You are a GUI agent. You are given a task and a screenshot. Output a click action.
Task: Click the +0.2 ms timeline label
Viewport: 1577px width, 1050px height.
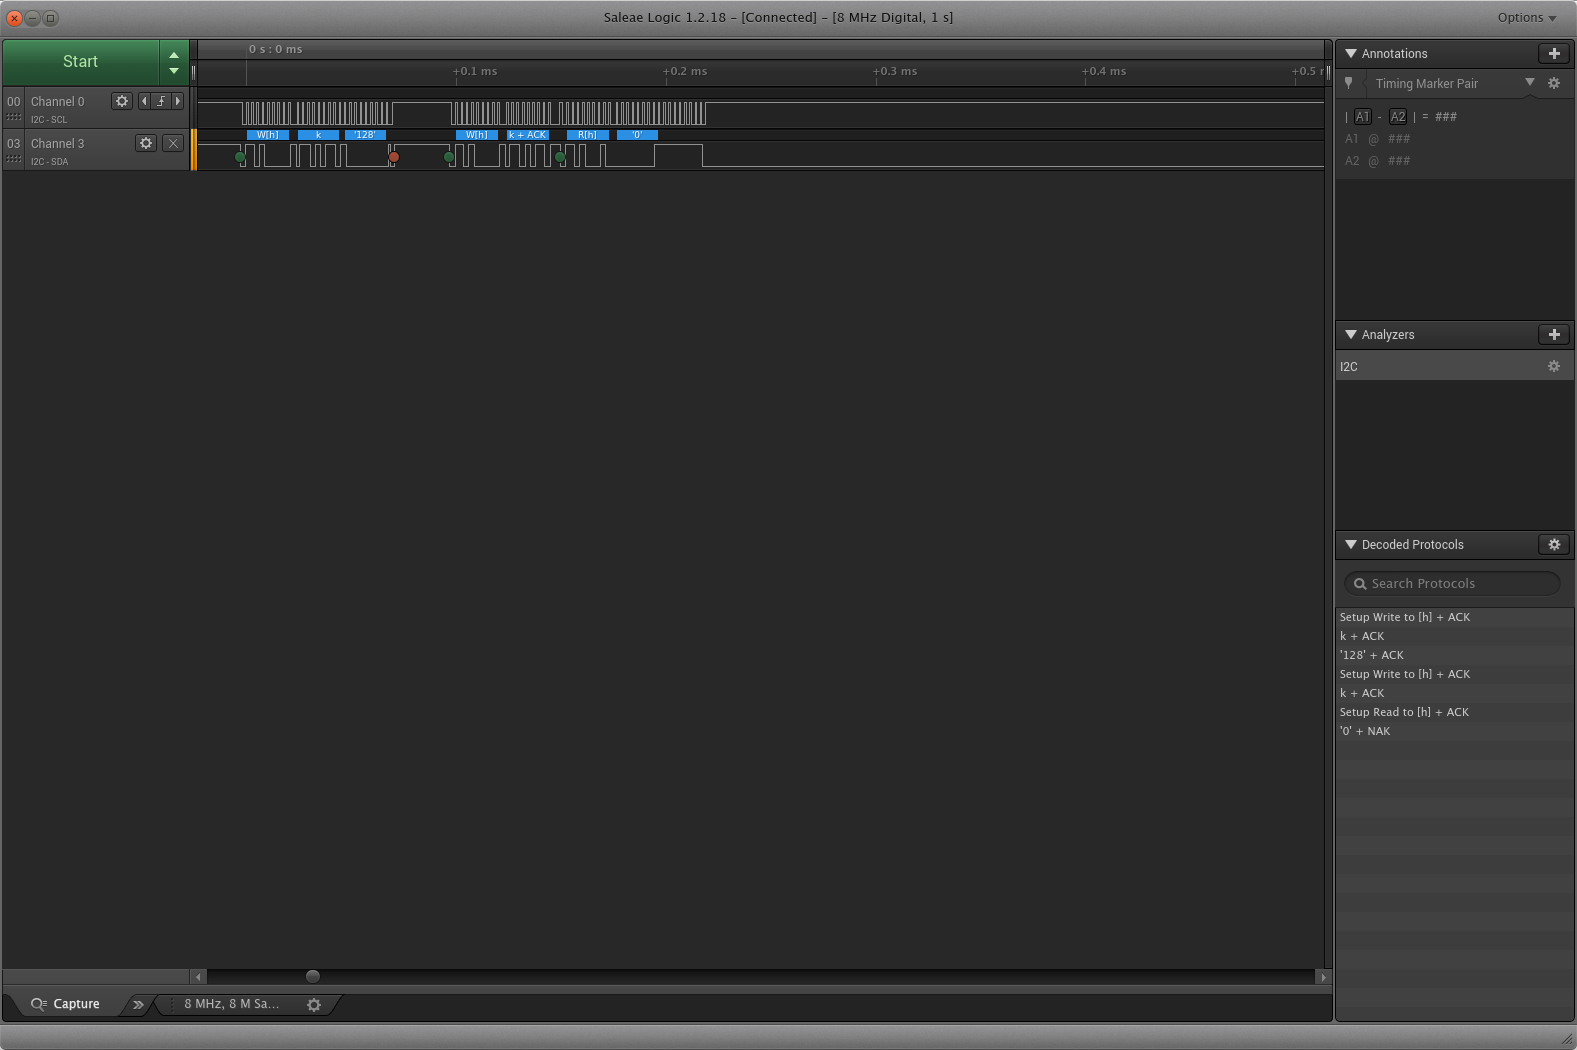tap(685, 72)
